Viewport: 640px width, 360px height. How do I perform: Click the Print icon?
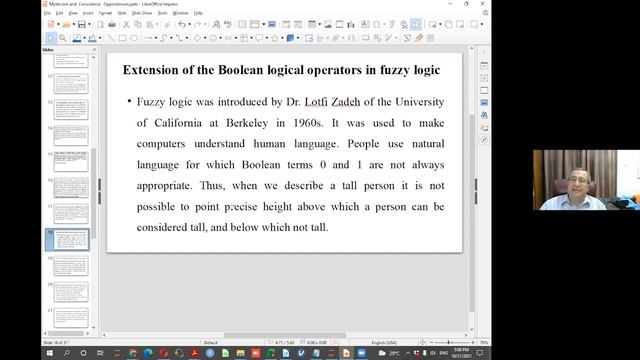(x=112, y=24)
